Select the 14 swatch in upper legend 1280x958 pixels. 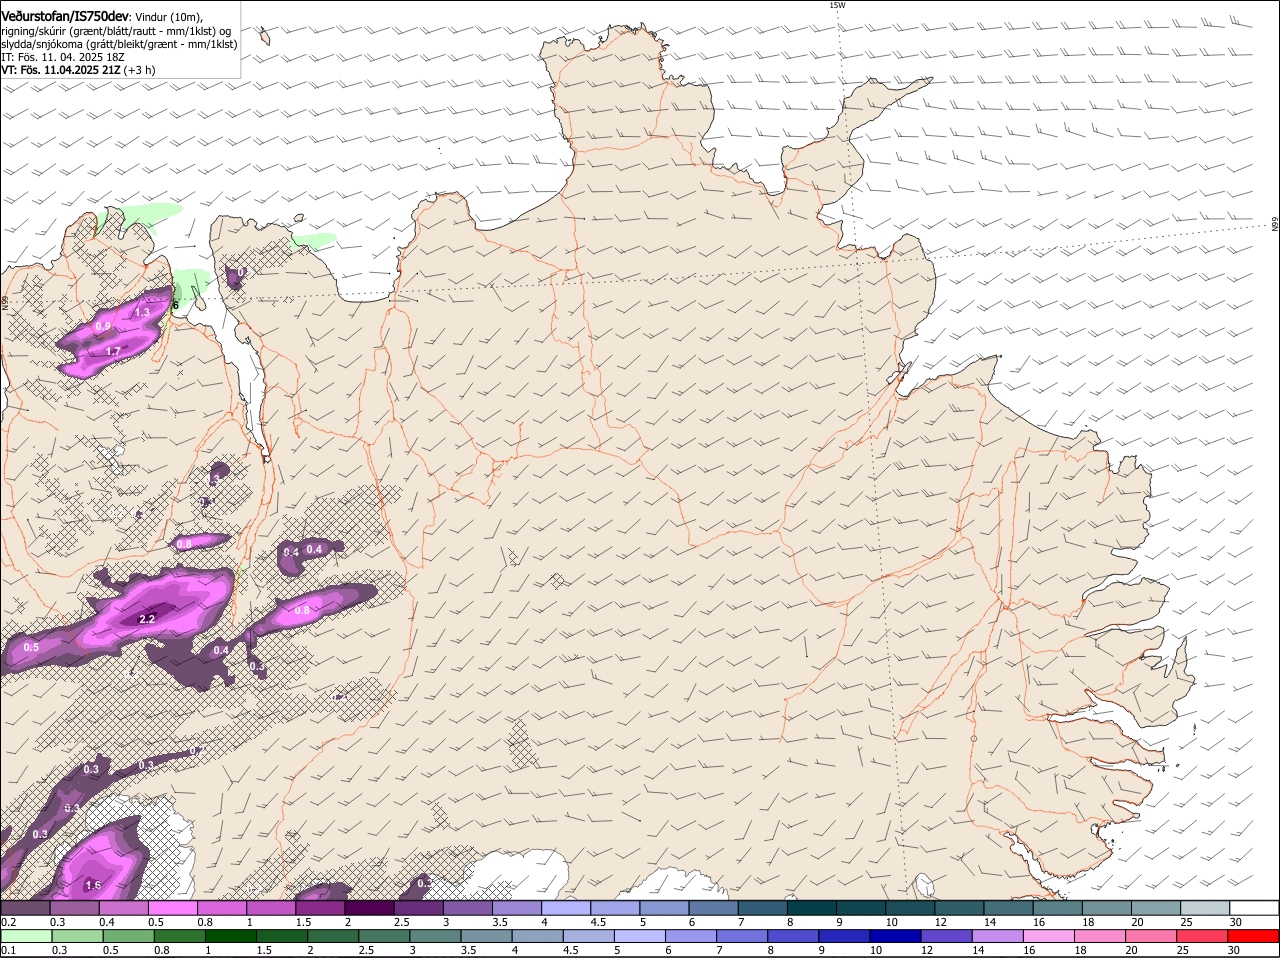1007,907
